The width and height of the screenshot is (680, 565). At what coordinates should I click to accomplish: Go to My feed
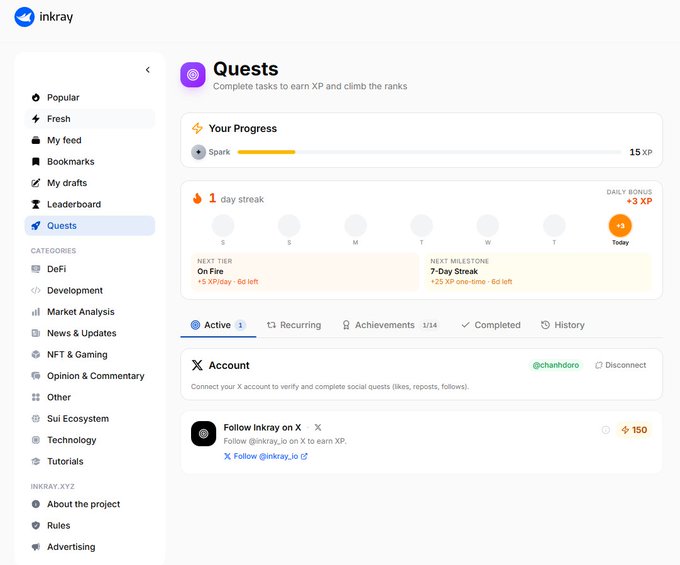[90, 140]
